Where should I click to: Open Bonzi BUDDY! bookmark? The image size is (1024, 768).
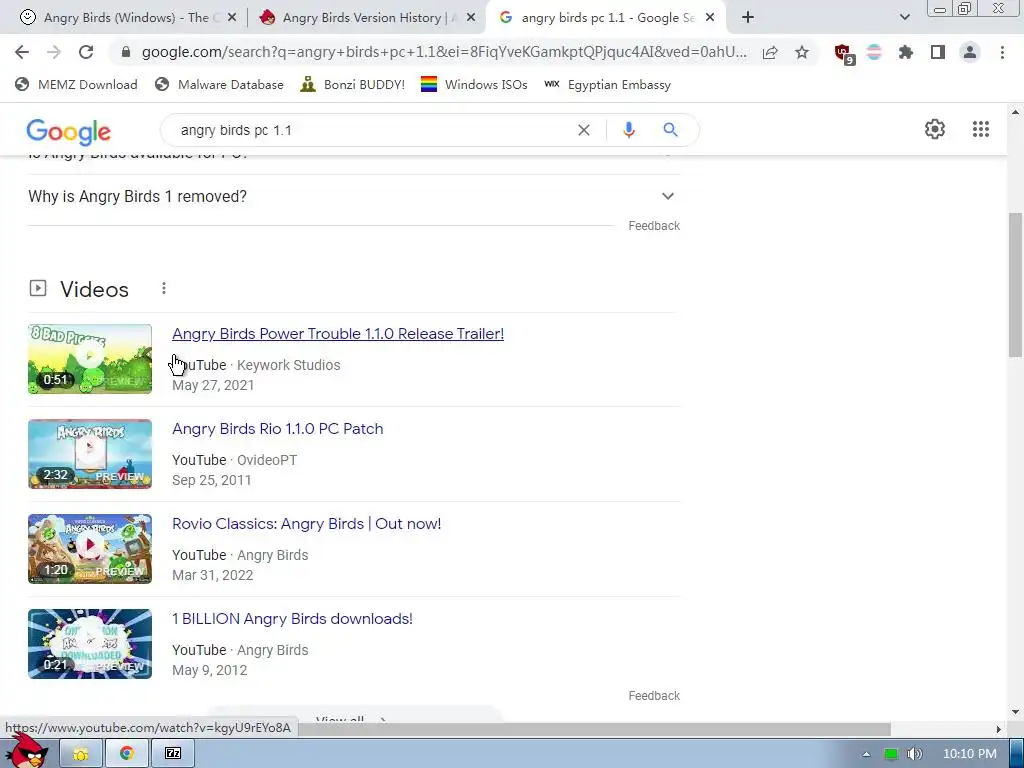pos(353,84)
